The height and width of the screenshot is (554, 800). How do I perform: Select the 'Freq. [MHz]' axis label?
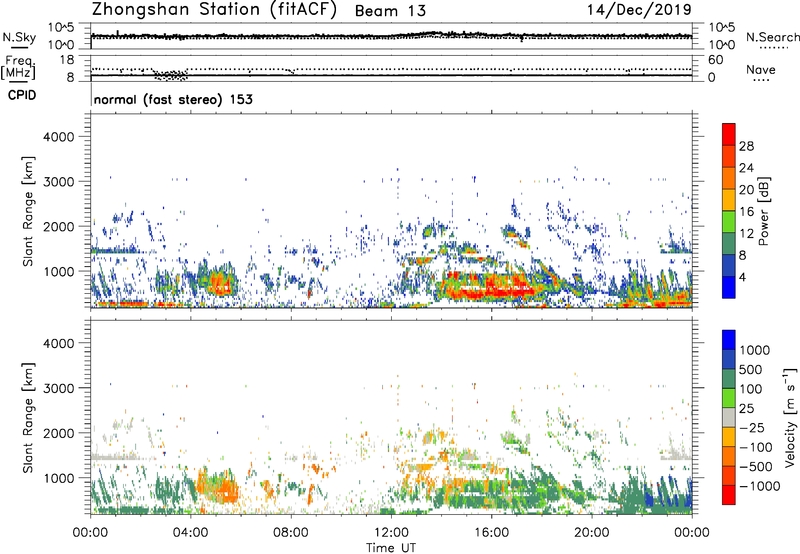pos(19,68)
